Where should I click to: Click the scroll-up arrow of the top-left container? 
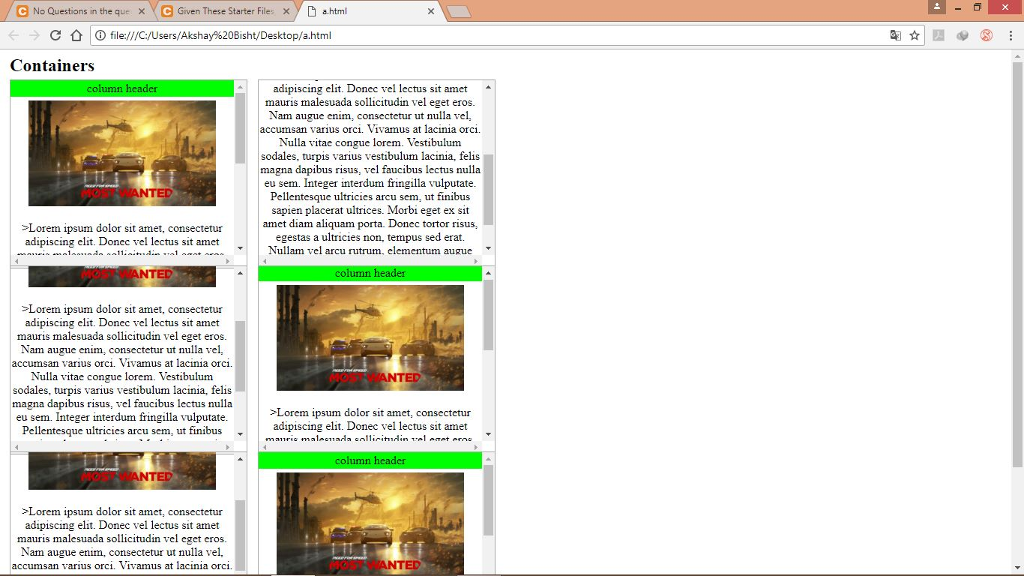[240, 87]
